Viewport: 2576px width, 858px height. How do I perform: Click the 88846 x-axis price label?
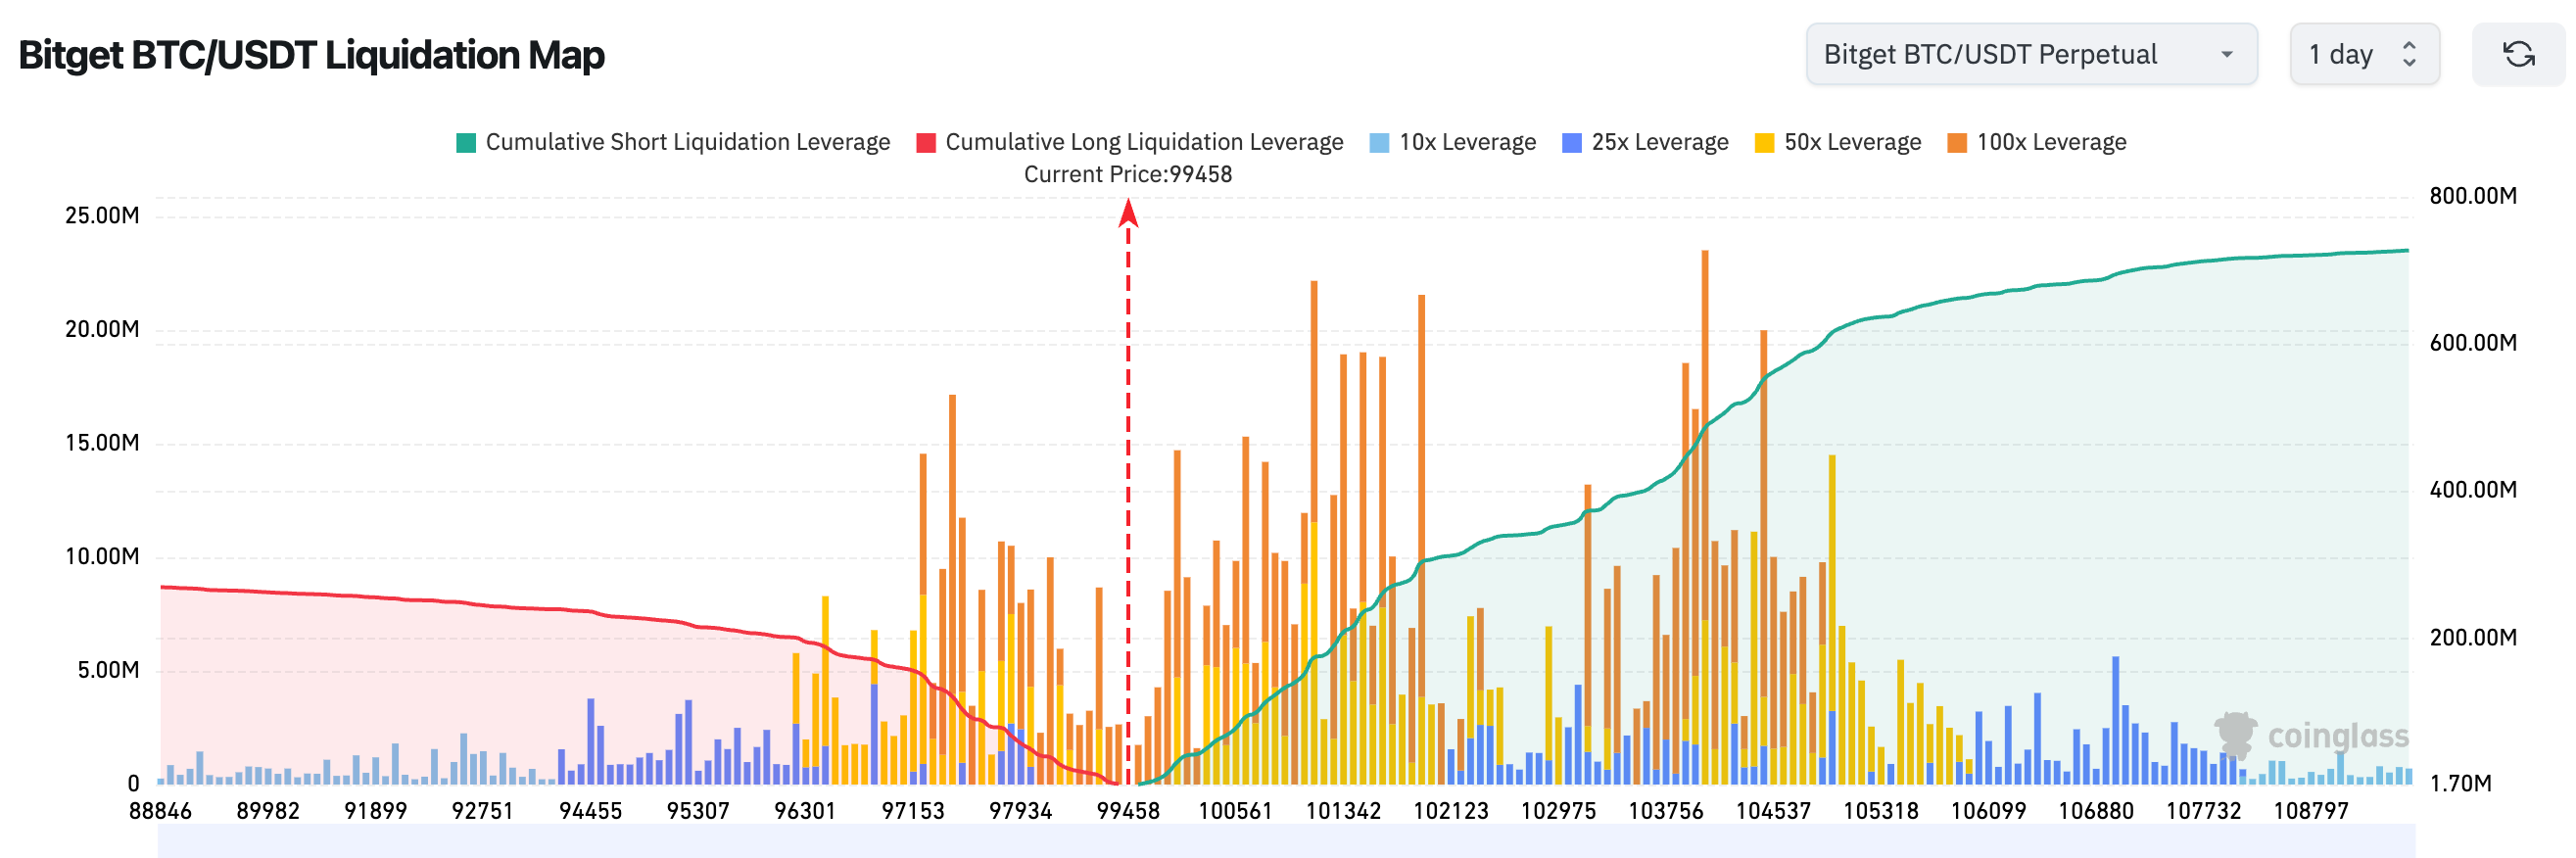160,811
